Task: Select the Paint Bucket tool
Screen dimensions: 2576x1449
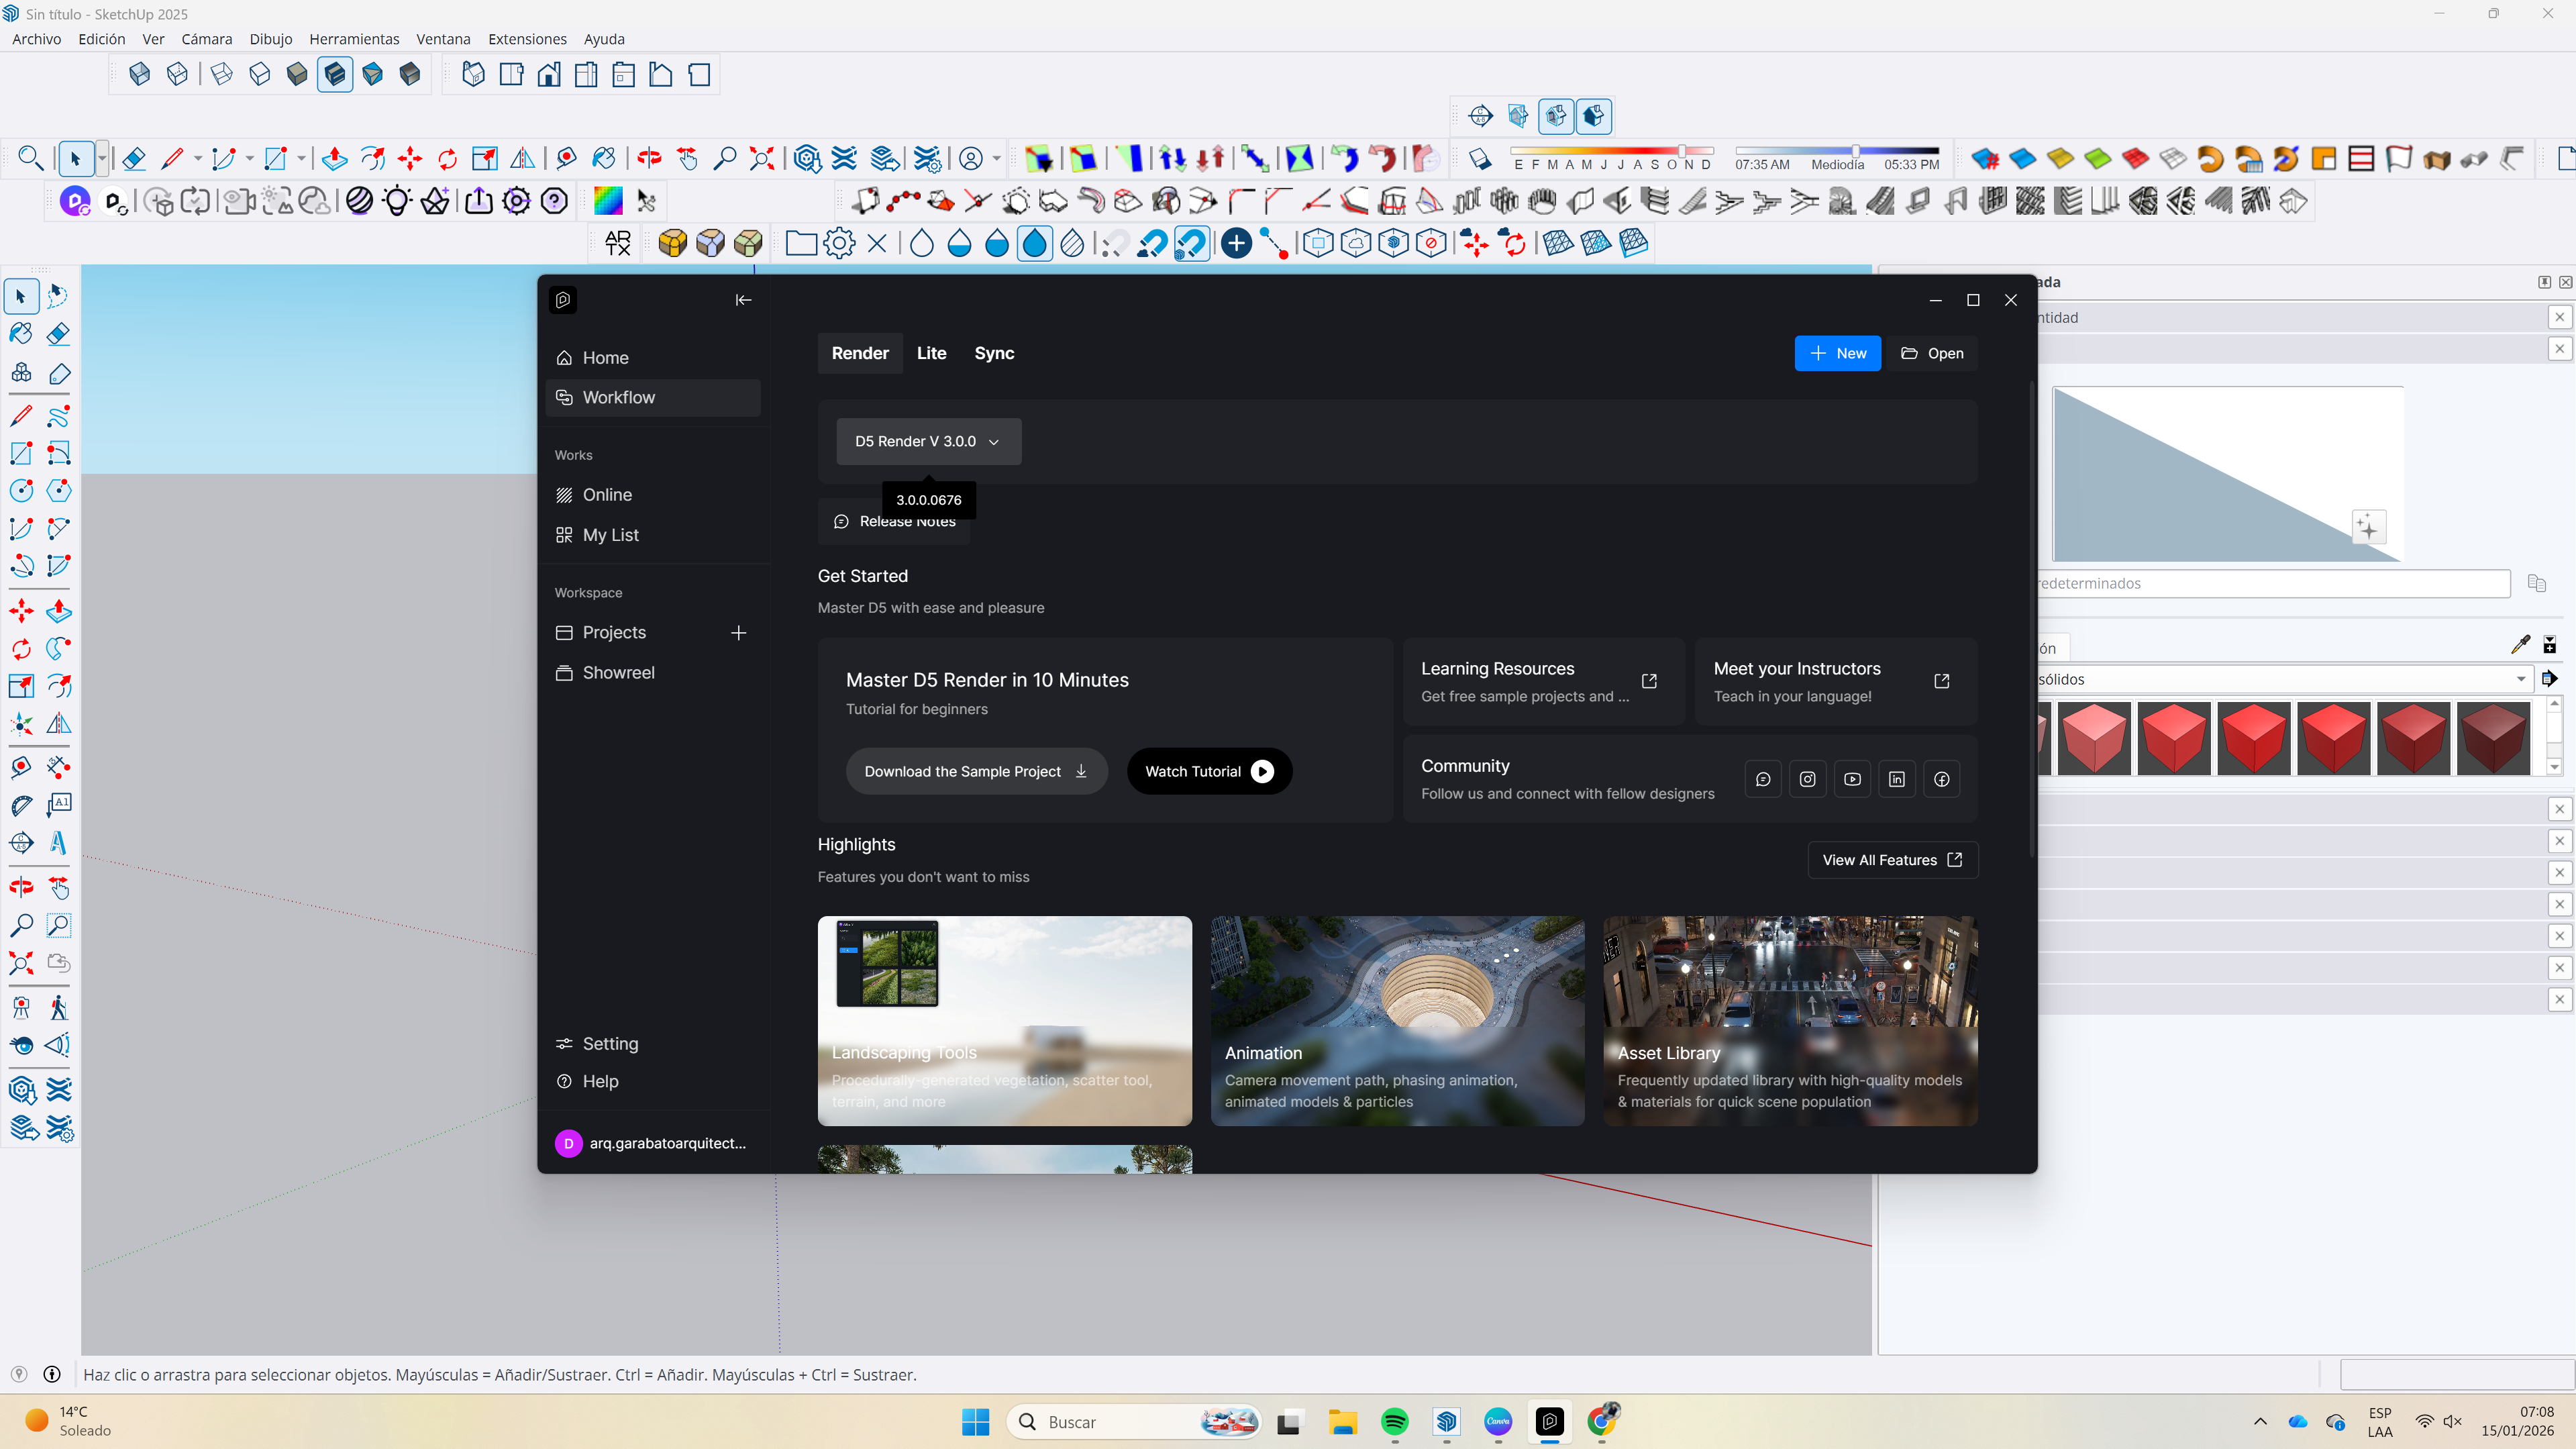Action: [x=21, y=334]
